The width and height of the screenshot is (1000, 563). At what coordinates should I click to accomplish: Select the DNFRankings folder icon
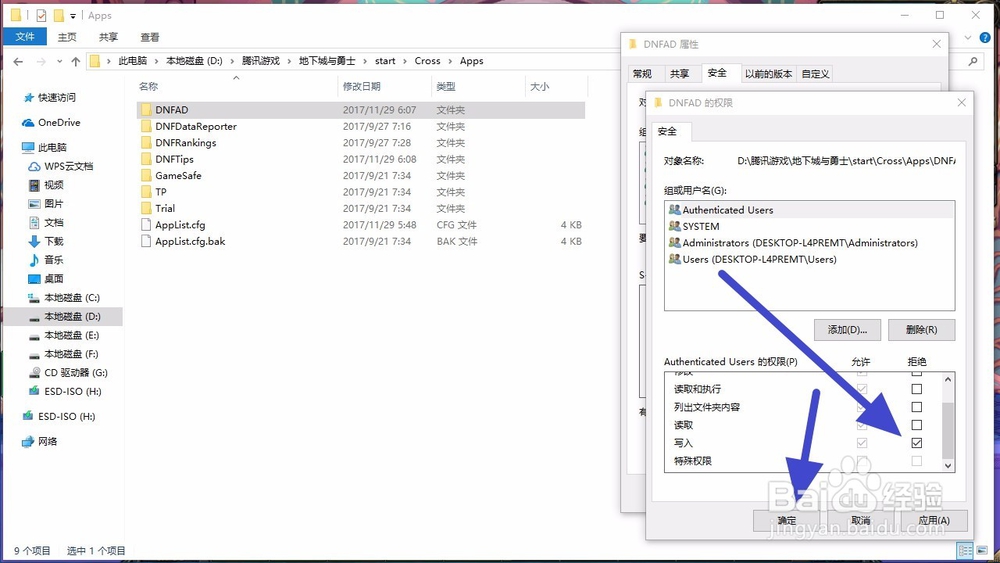pos(146,143)
